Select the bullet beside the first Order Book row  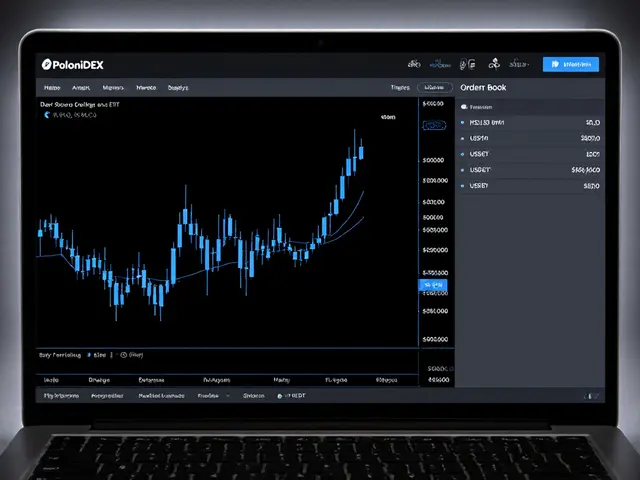point(463,122)
